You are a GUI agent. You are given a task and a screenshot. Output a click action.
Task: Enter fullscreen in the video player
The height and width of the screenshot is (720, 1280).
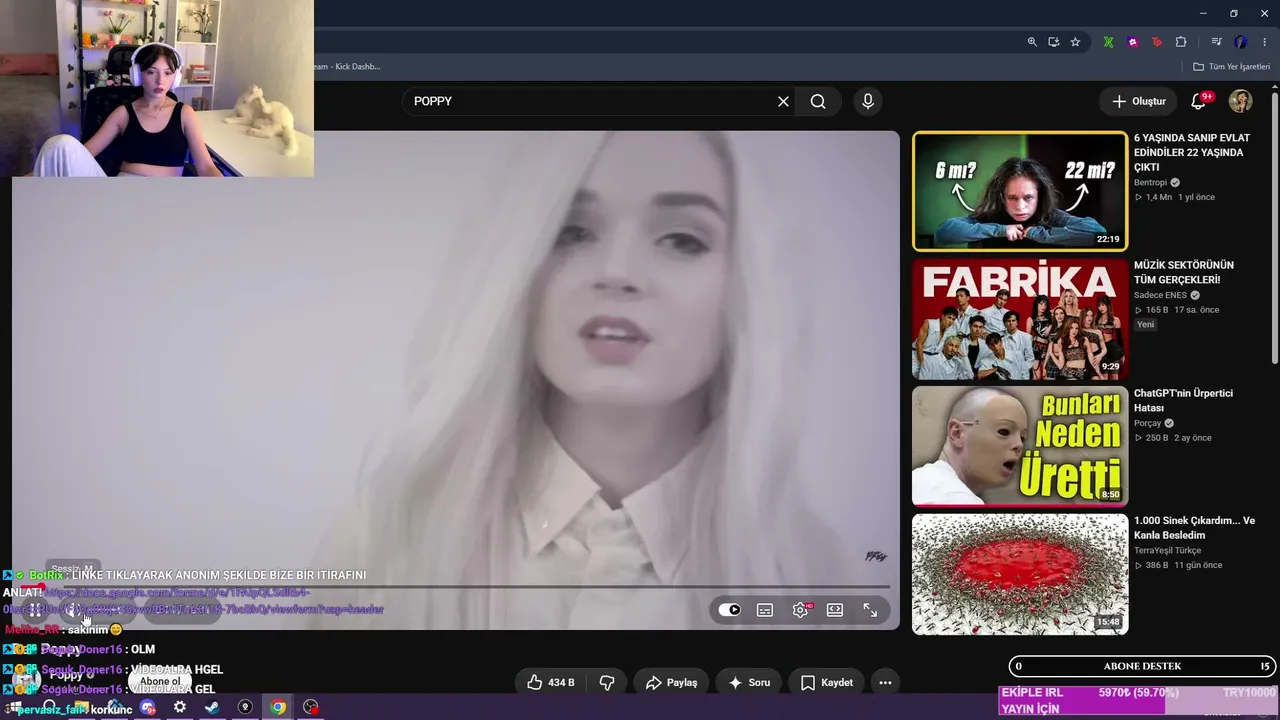(870, 610)
